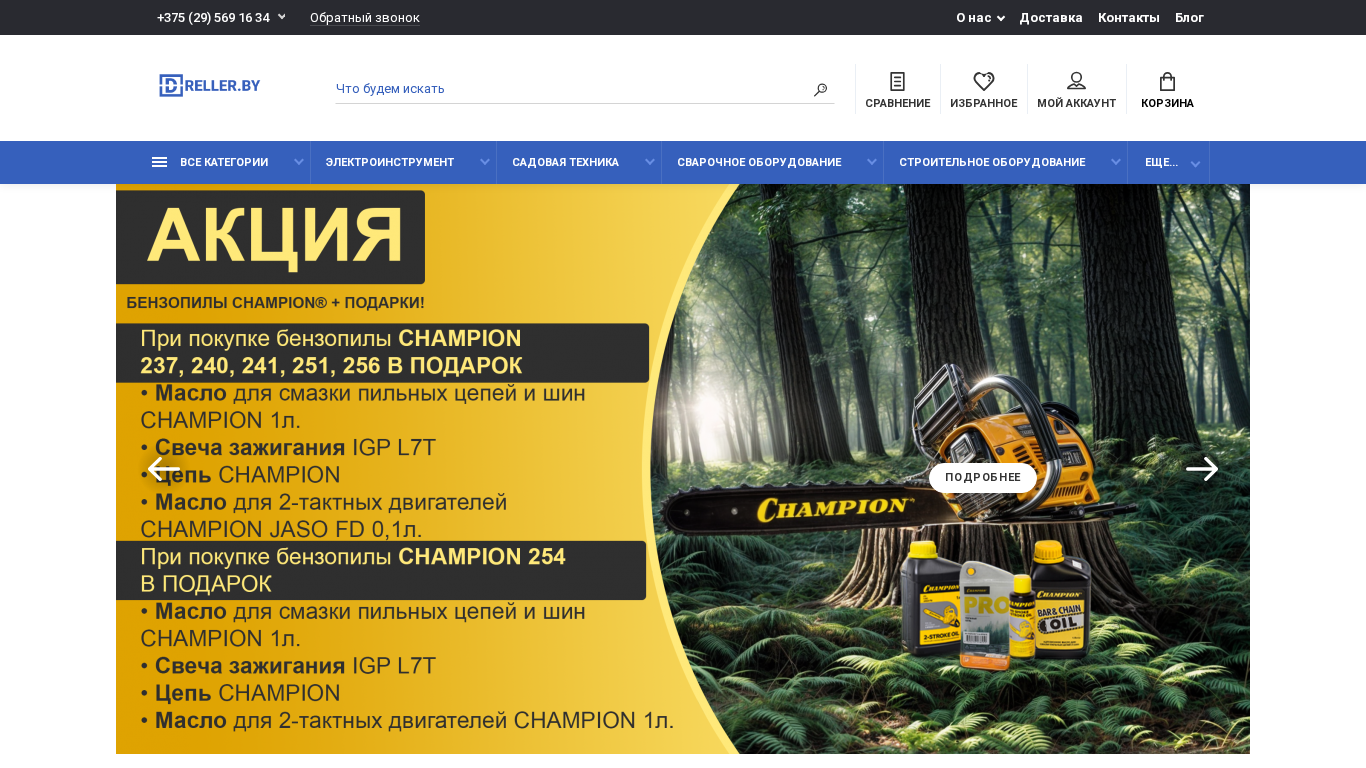Open the Сварочное оборудование menu item
This screenshot has width=1366, height=768.
(x=759, y=162)
